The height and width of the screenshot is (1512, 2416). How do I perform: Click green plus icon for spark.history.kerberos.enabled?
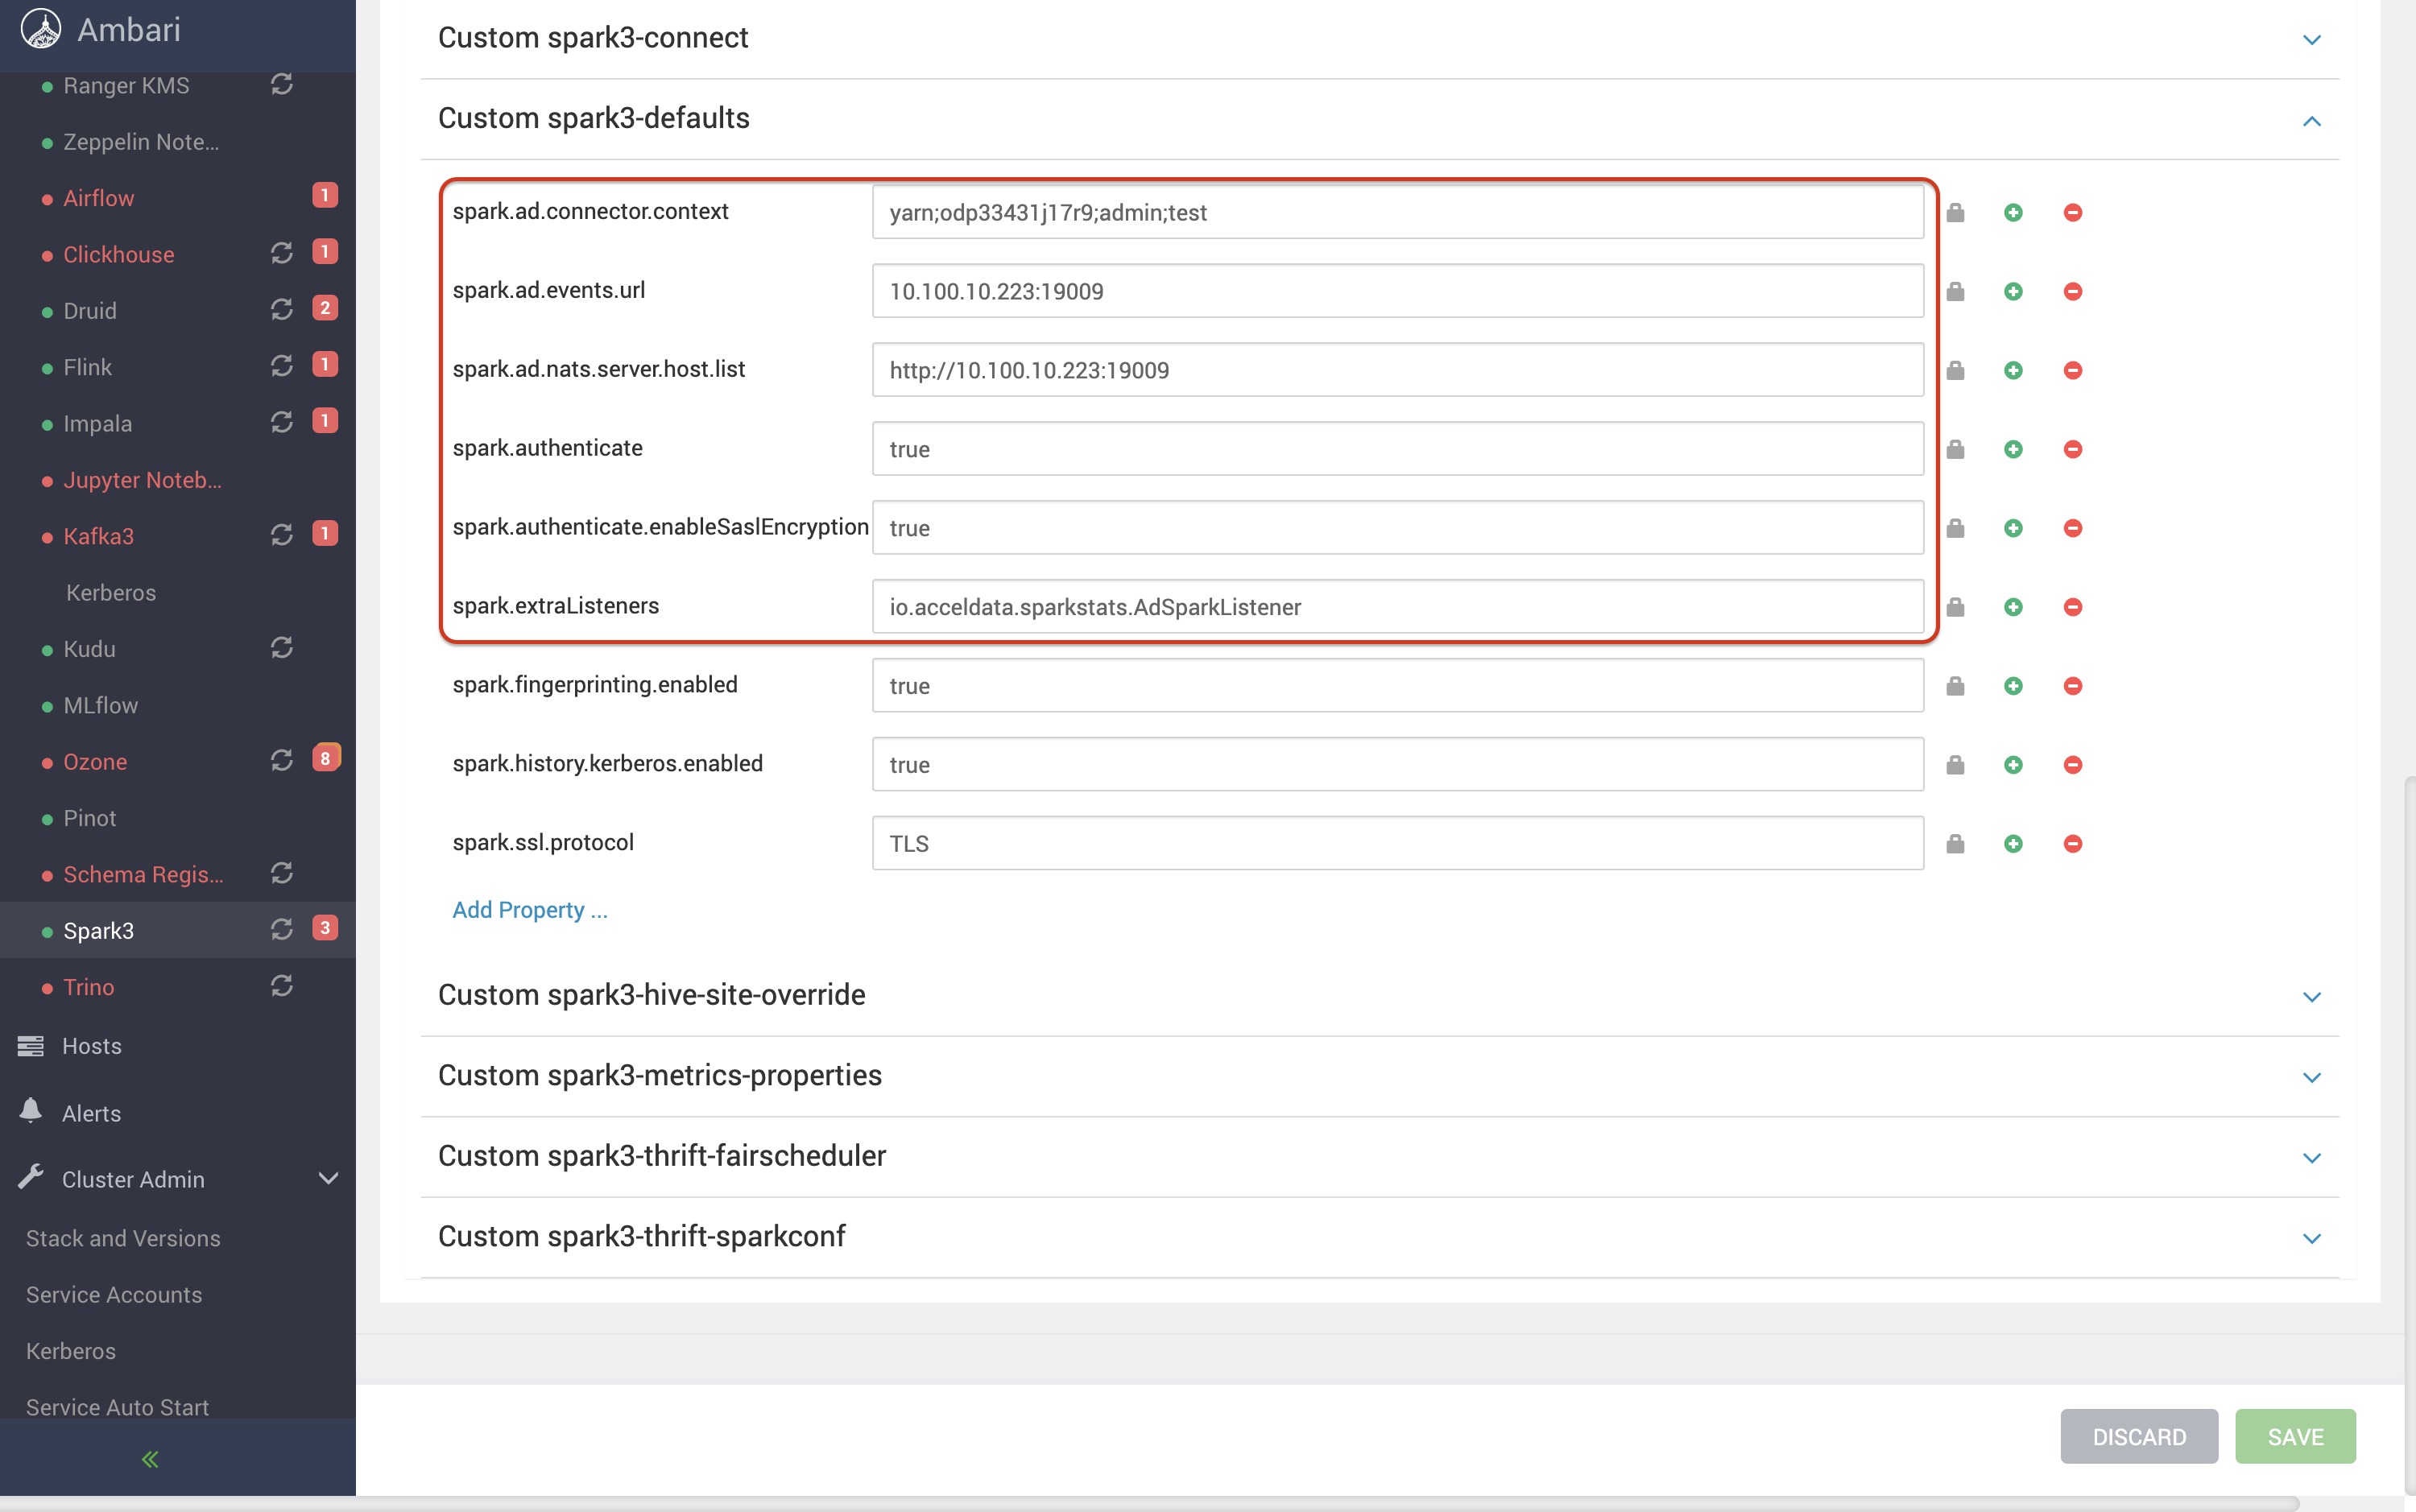(x=2013, y=765)
